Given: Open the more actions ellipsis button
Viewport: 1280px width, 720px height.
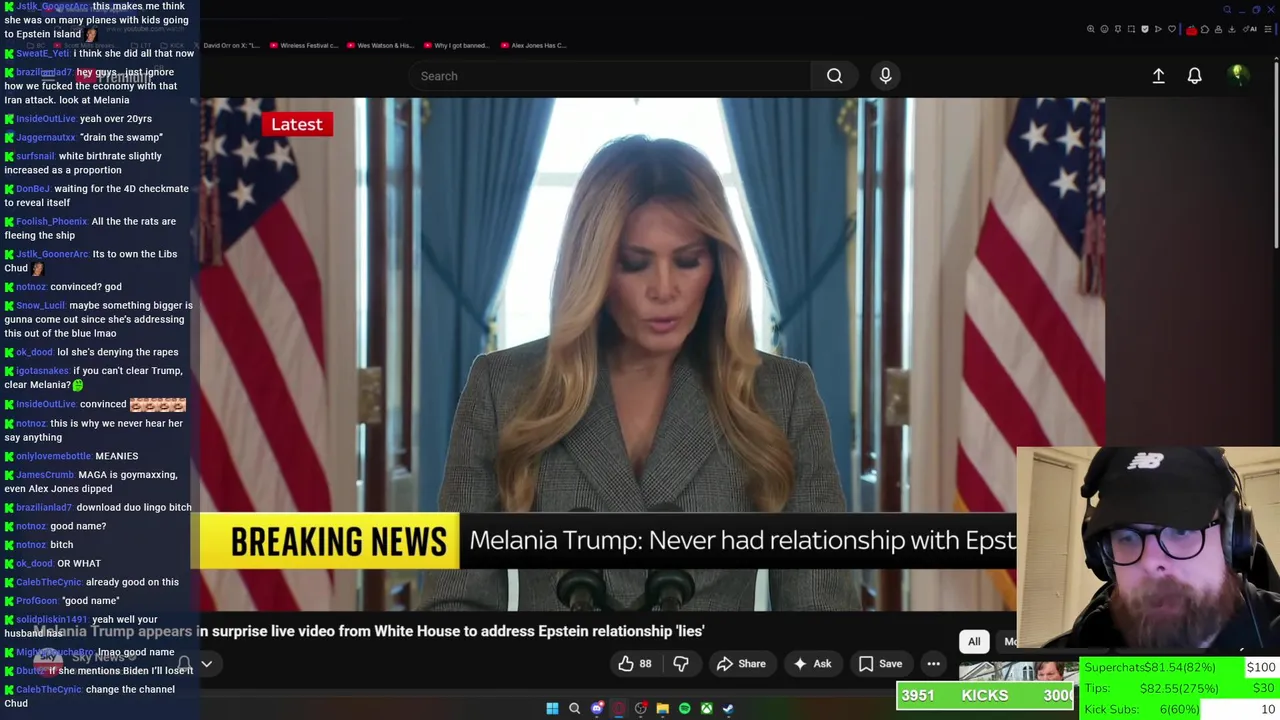Looking at the screenshot, I should (933, 664).
